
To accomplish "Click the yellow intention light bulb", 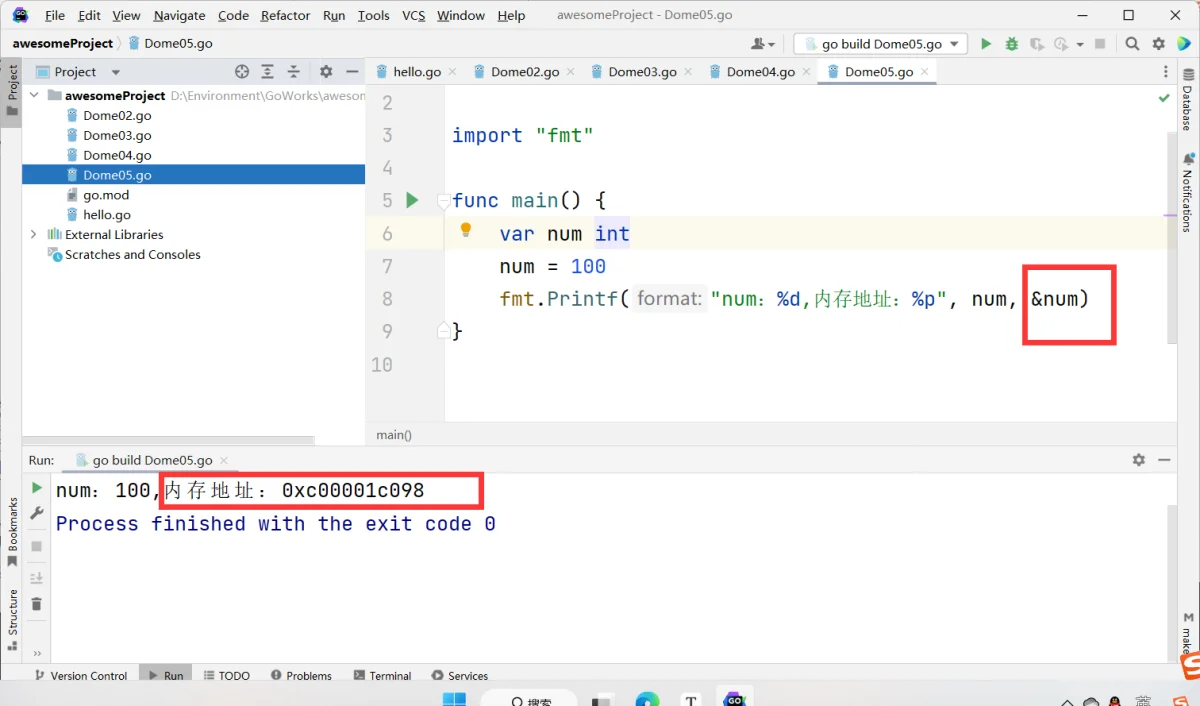I will coord(465,230).
